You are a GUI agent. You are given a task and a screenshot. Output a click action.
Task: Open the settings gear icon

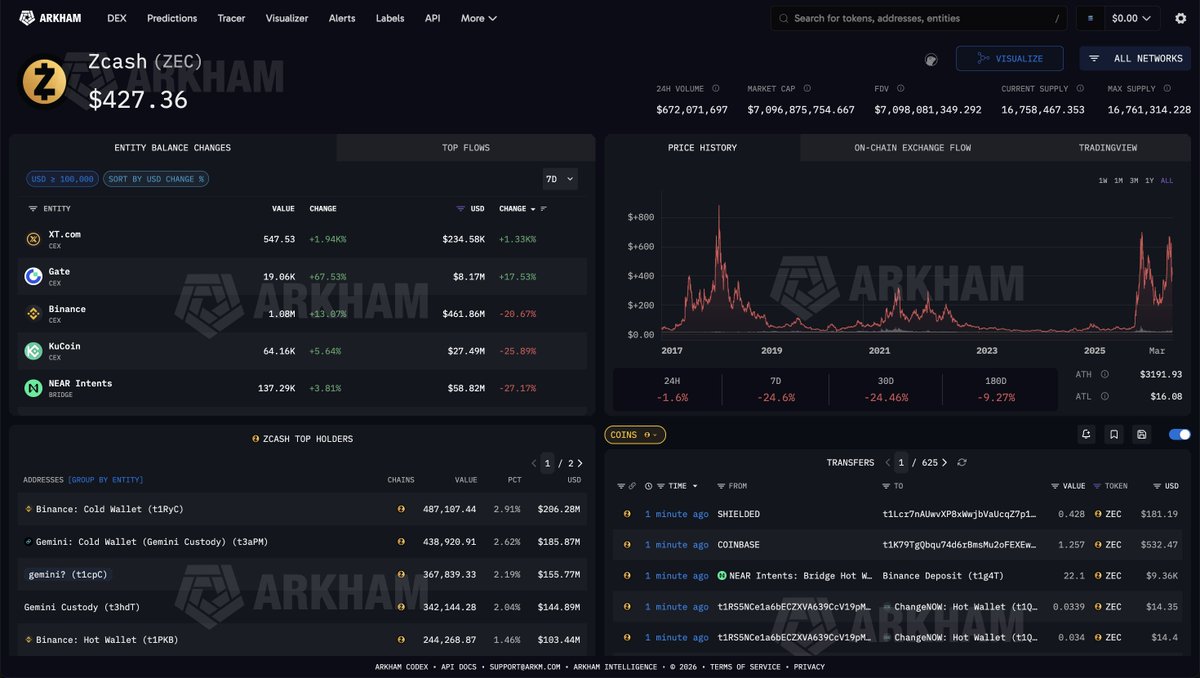coord(1180,18)
